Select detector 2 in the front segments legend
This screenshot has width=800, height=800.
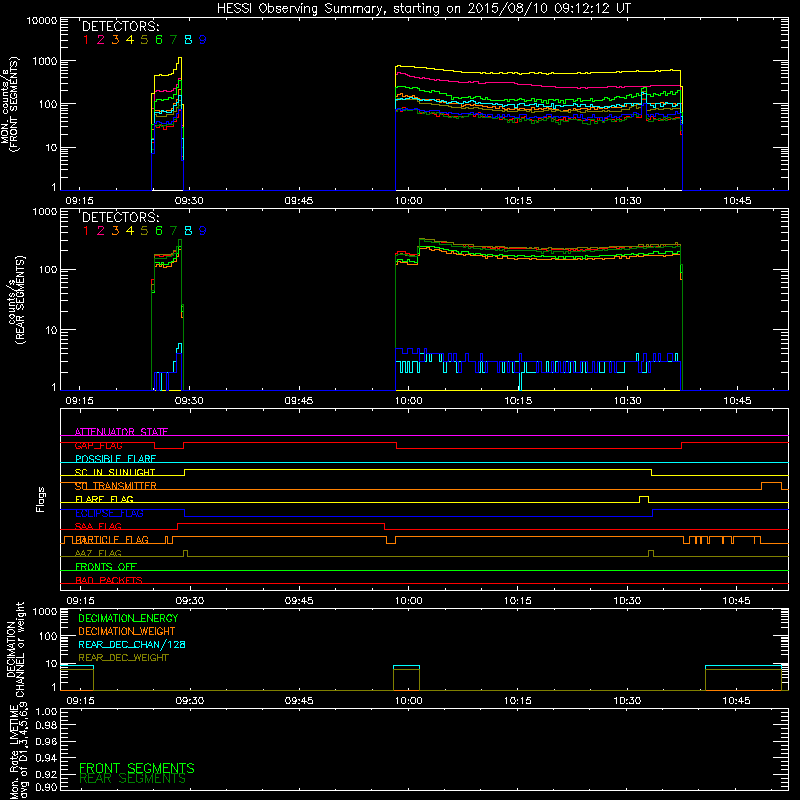tap(101, 40)
